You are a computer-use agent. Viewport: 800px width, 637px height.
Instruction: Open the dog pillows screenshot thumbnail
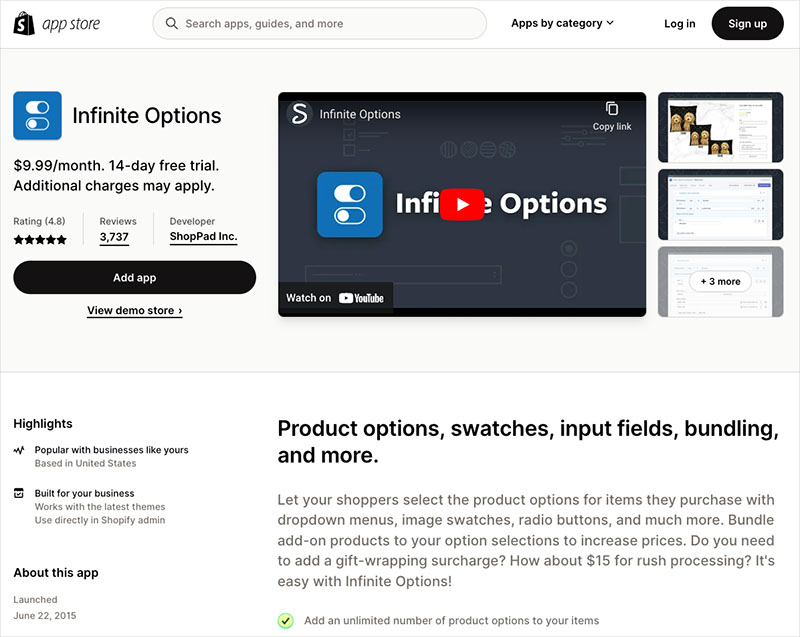(x=720, y=128)
